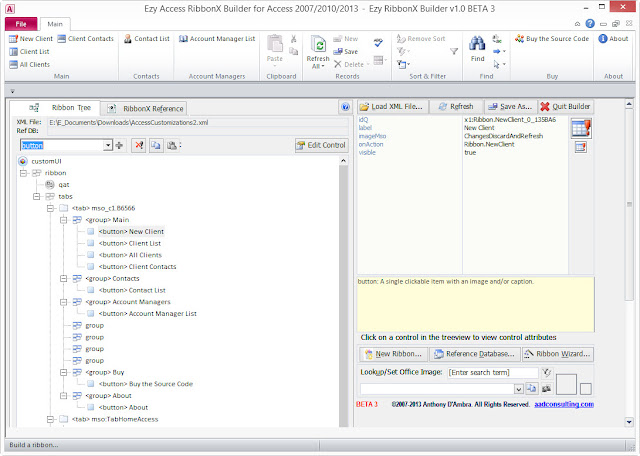
Task: Click the paste control icon in tree toolbar
Action: pyautogui.click(x=172, y=145)
